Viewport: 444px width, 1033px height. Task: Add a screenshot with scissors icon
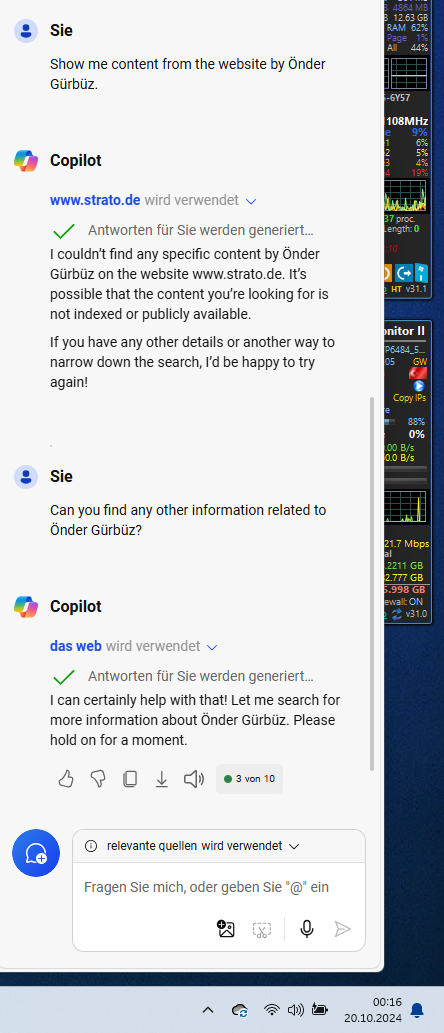(262, 930)
